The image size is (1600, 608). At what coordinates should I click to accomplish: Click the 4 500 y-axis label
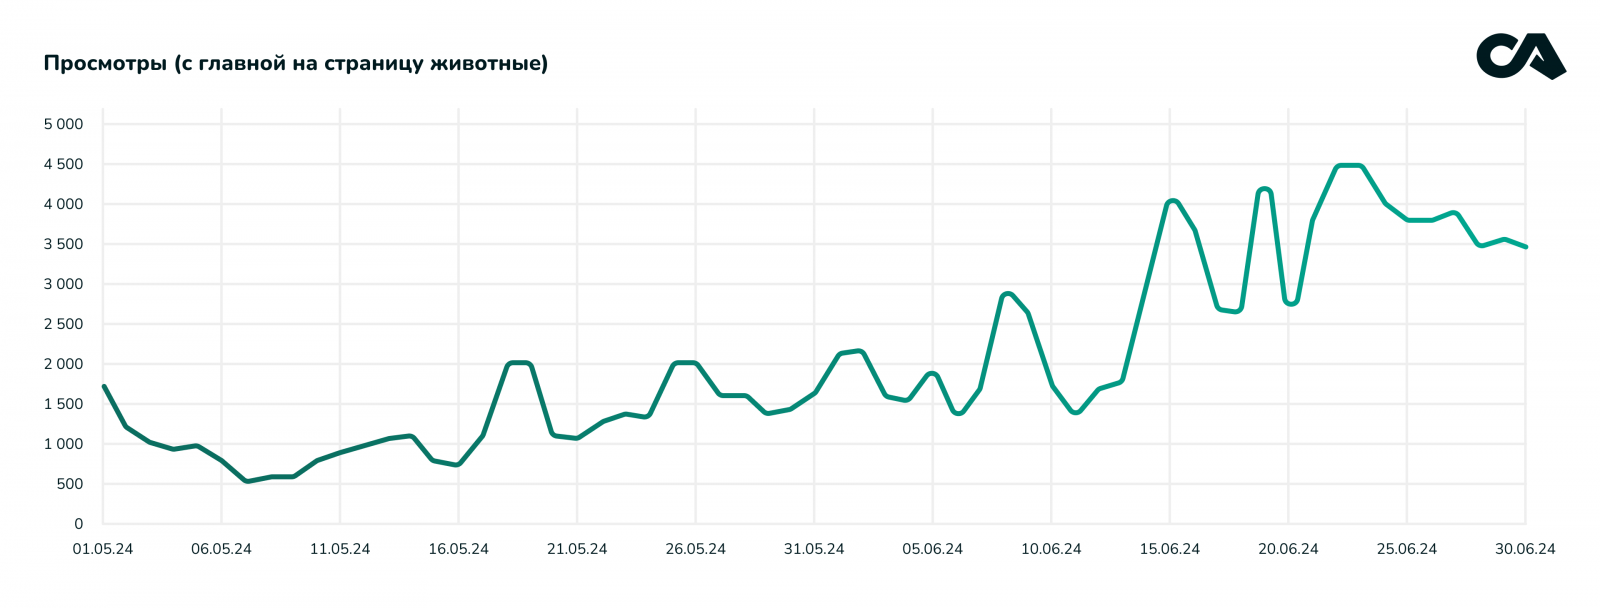[63, 164]
